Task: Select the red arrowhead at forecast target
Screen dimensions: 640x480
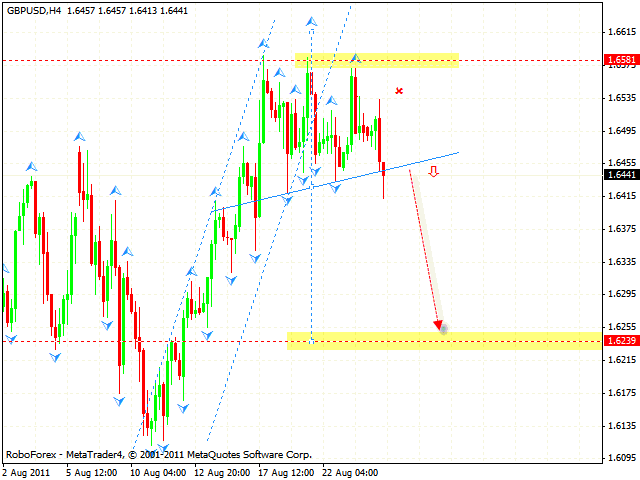Action: coord(439,325)
